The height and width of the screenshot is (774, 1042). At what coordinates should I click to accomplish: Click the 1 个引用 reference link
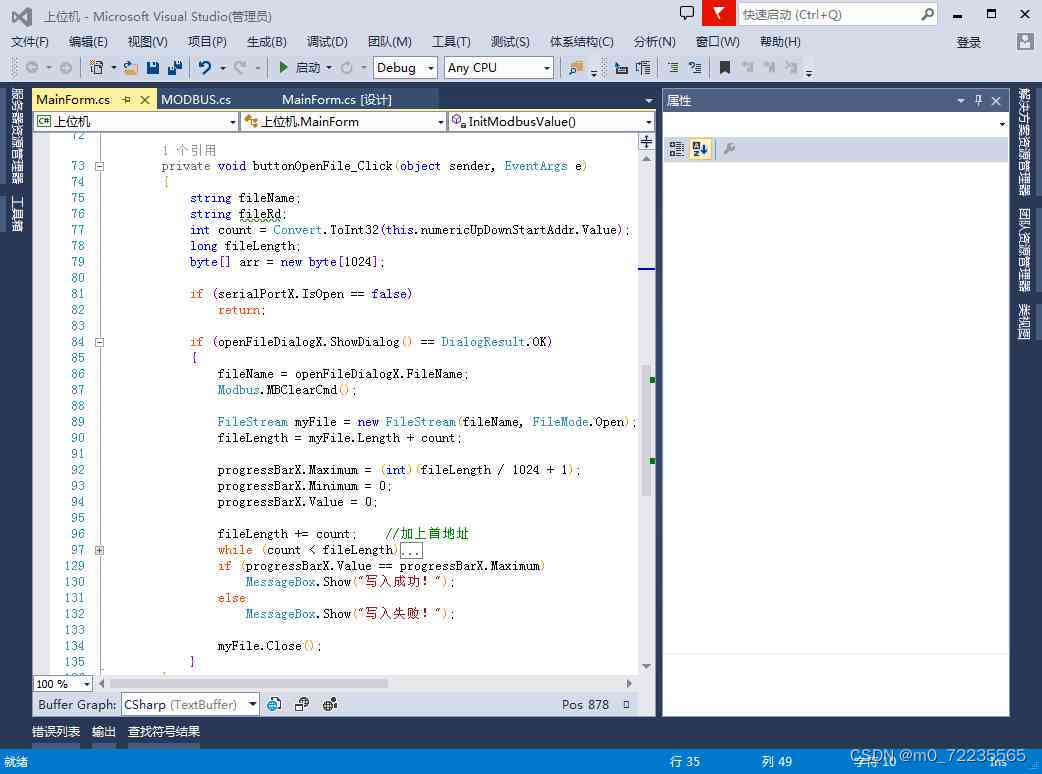pos(189,150)
